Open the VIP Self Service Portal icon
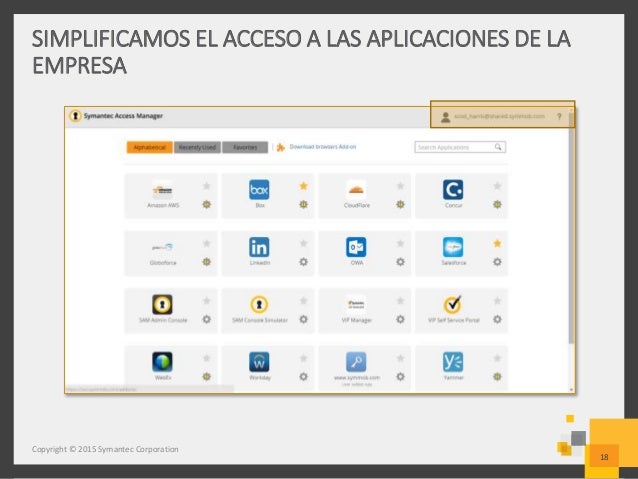The image size is (638, 479). [453, 304]
